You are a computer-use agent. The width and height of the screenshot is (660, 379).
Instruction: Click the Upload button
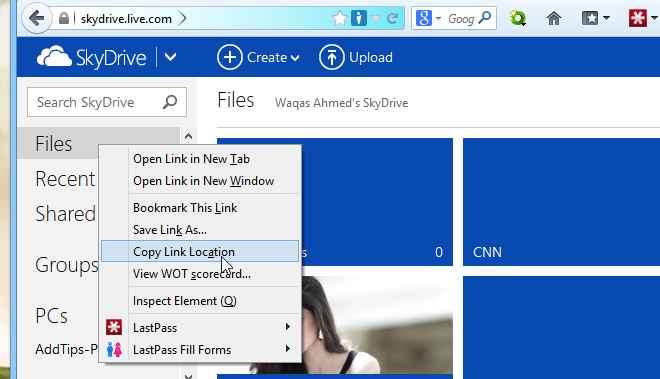356,57
